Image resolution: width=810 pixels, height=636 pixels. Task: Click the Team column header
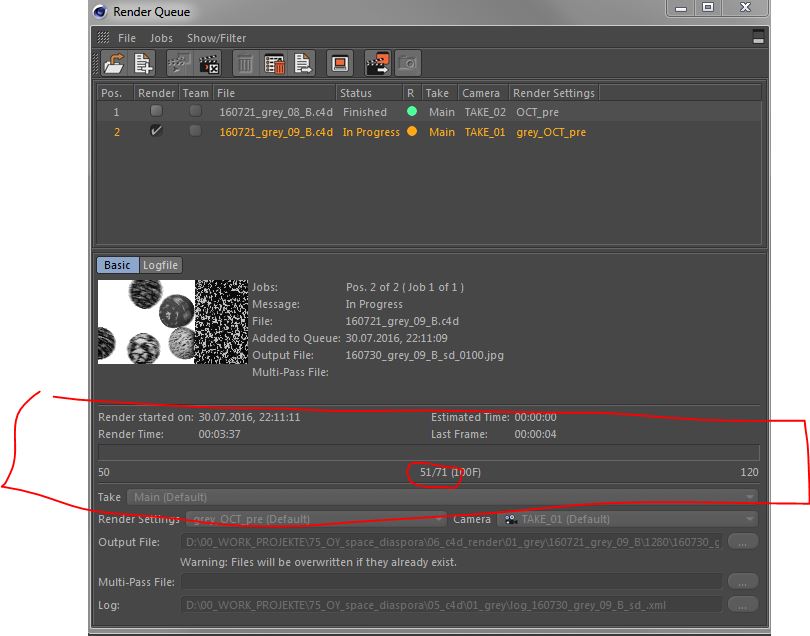point(196,93)
